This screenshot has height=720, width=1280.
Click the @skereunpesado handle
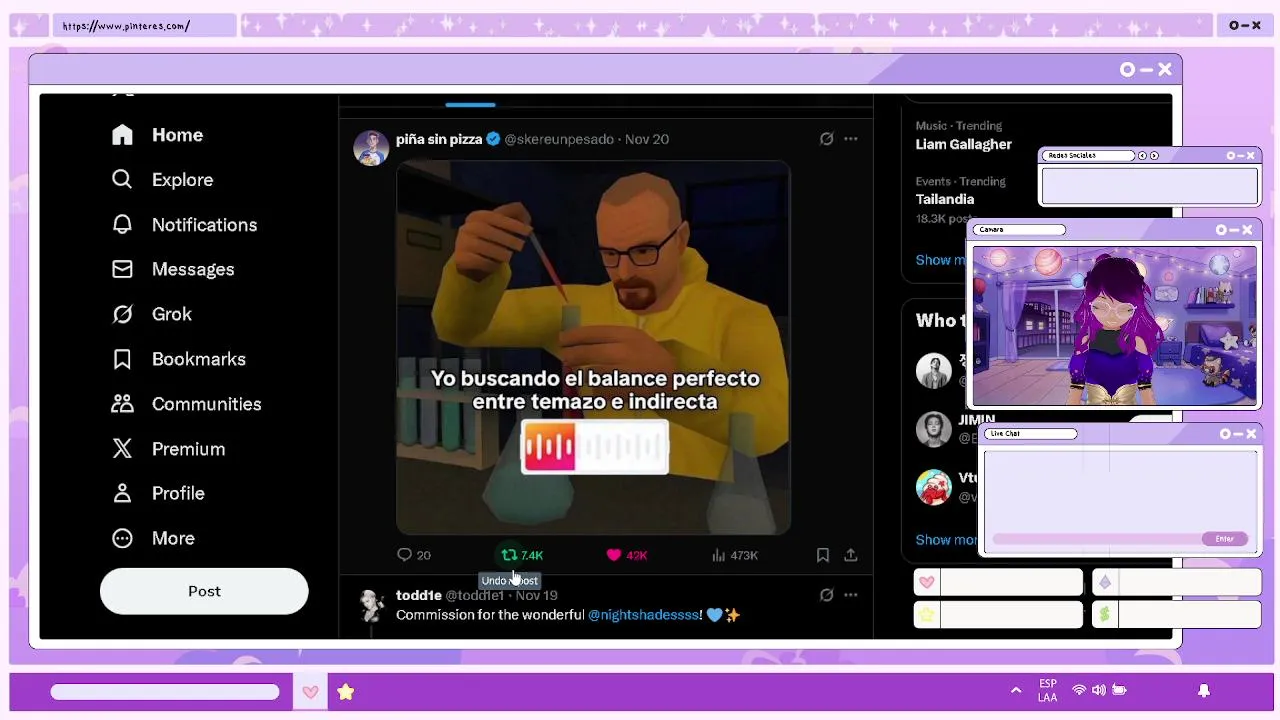point(559,139)
